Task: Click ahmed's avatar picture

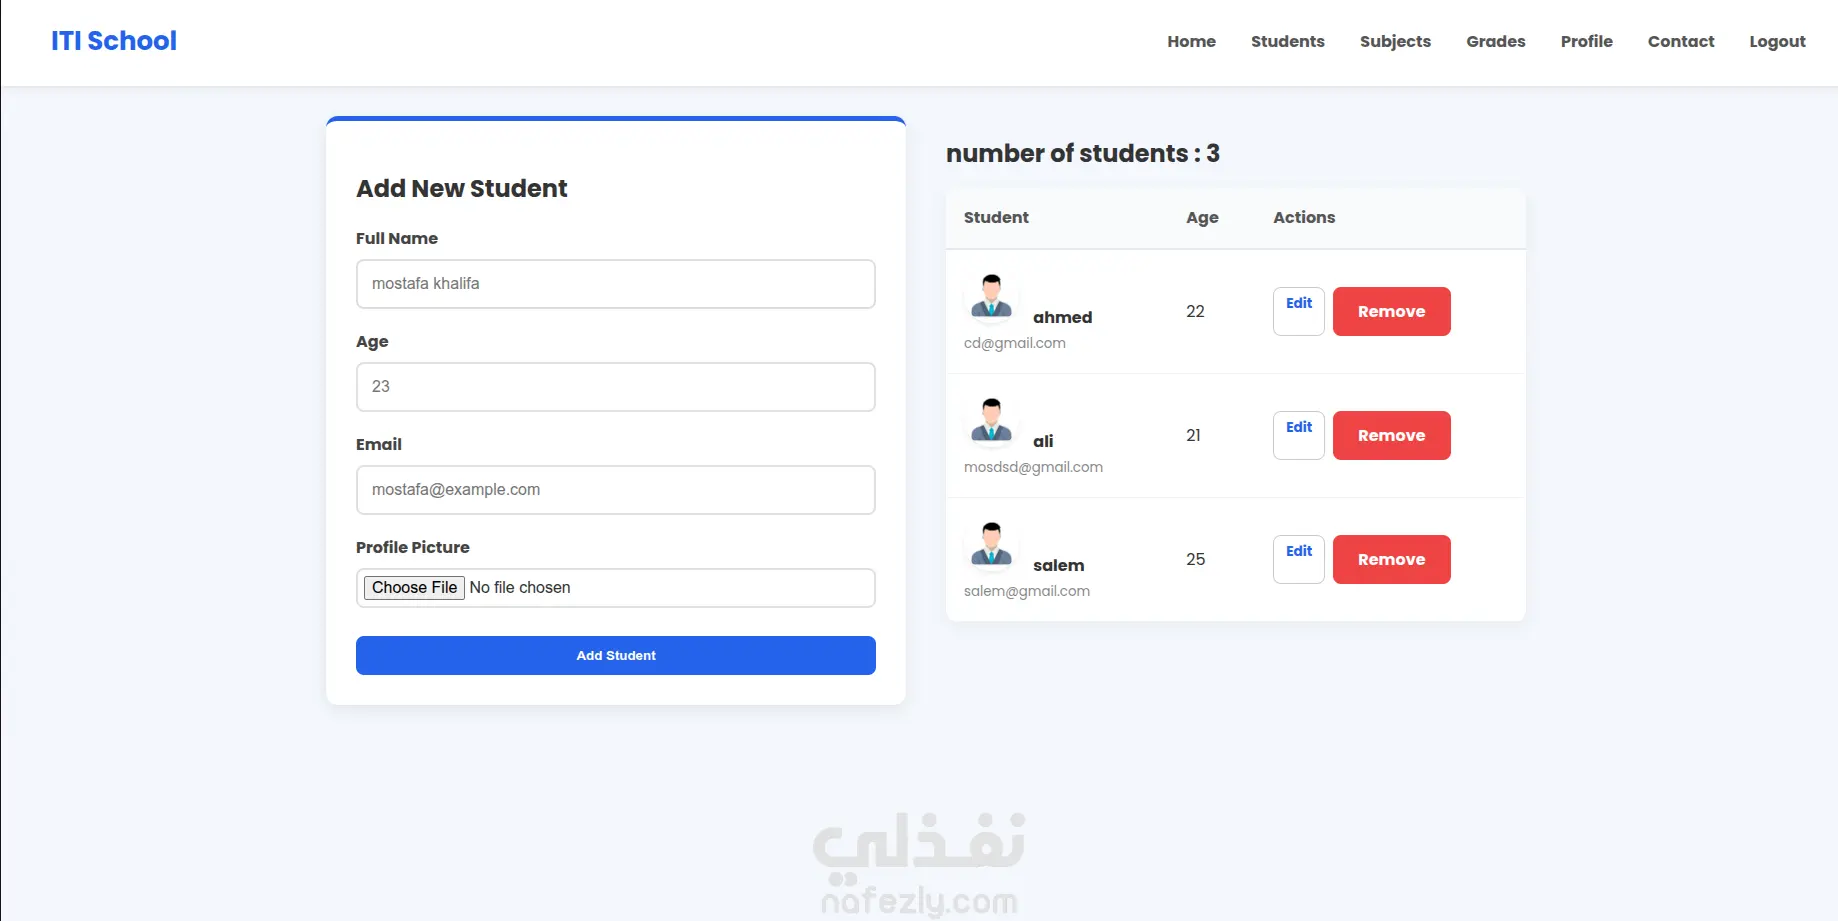Action: click(992, 297)
